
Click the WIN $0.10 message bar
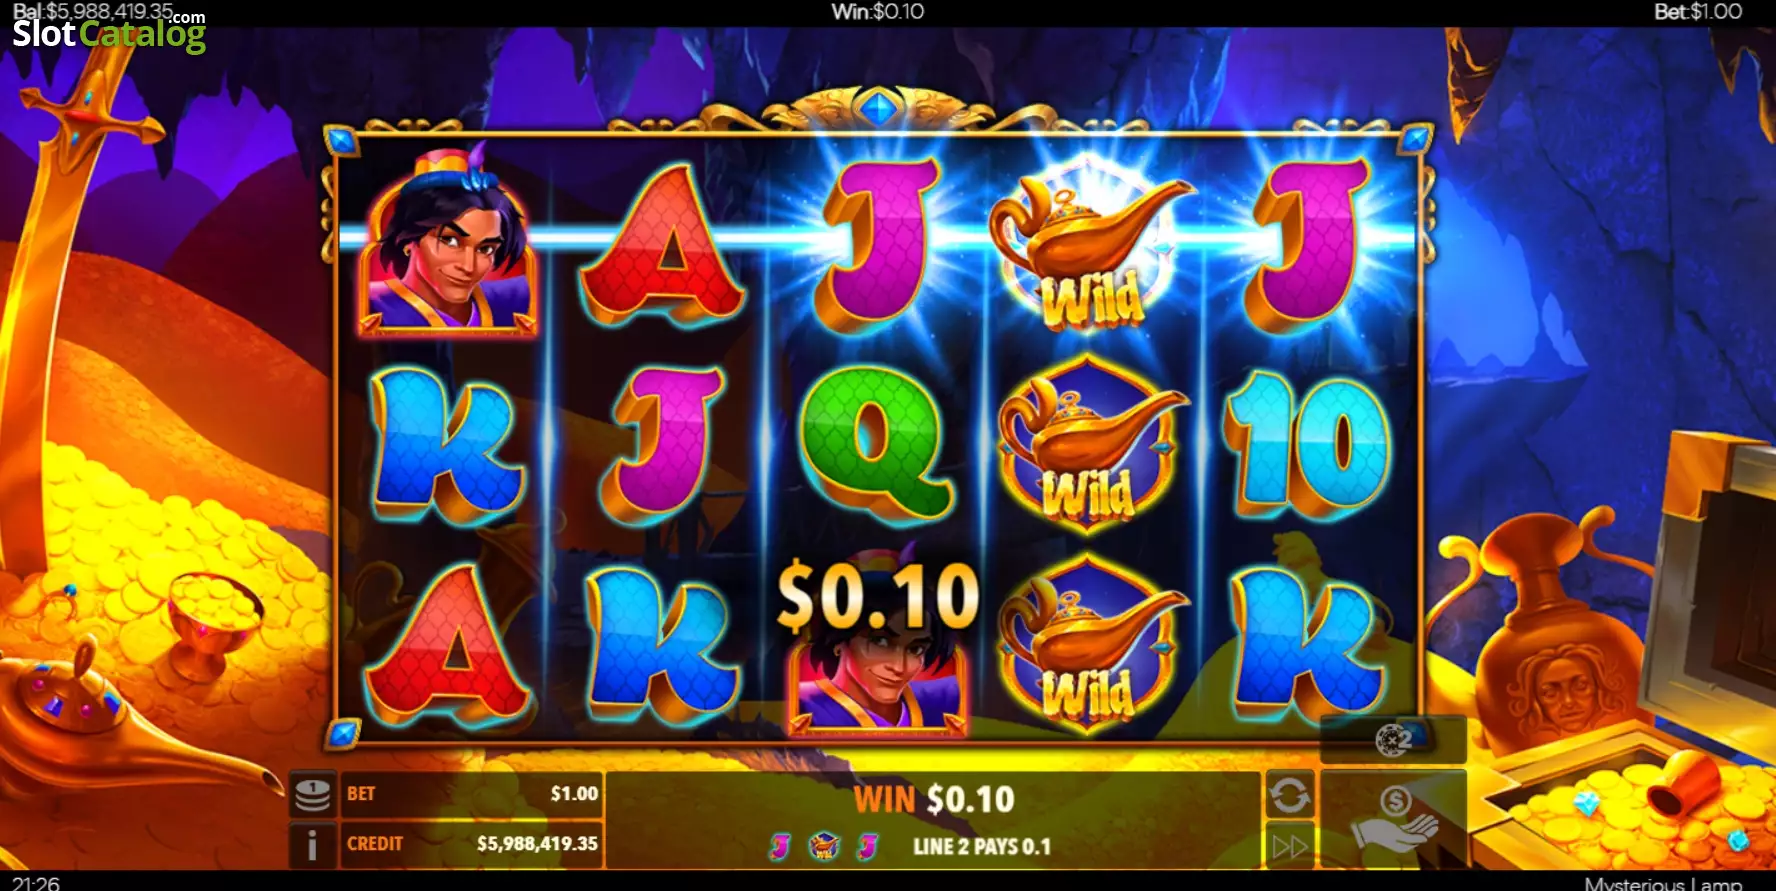(x=933, y=799)
